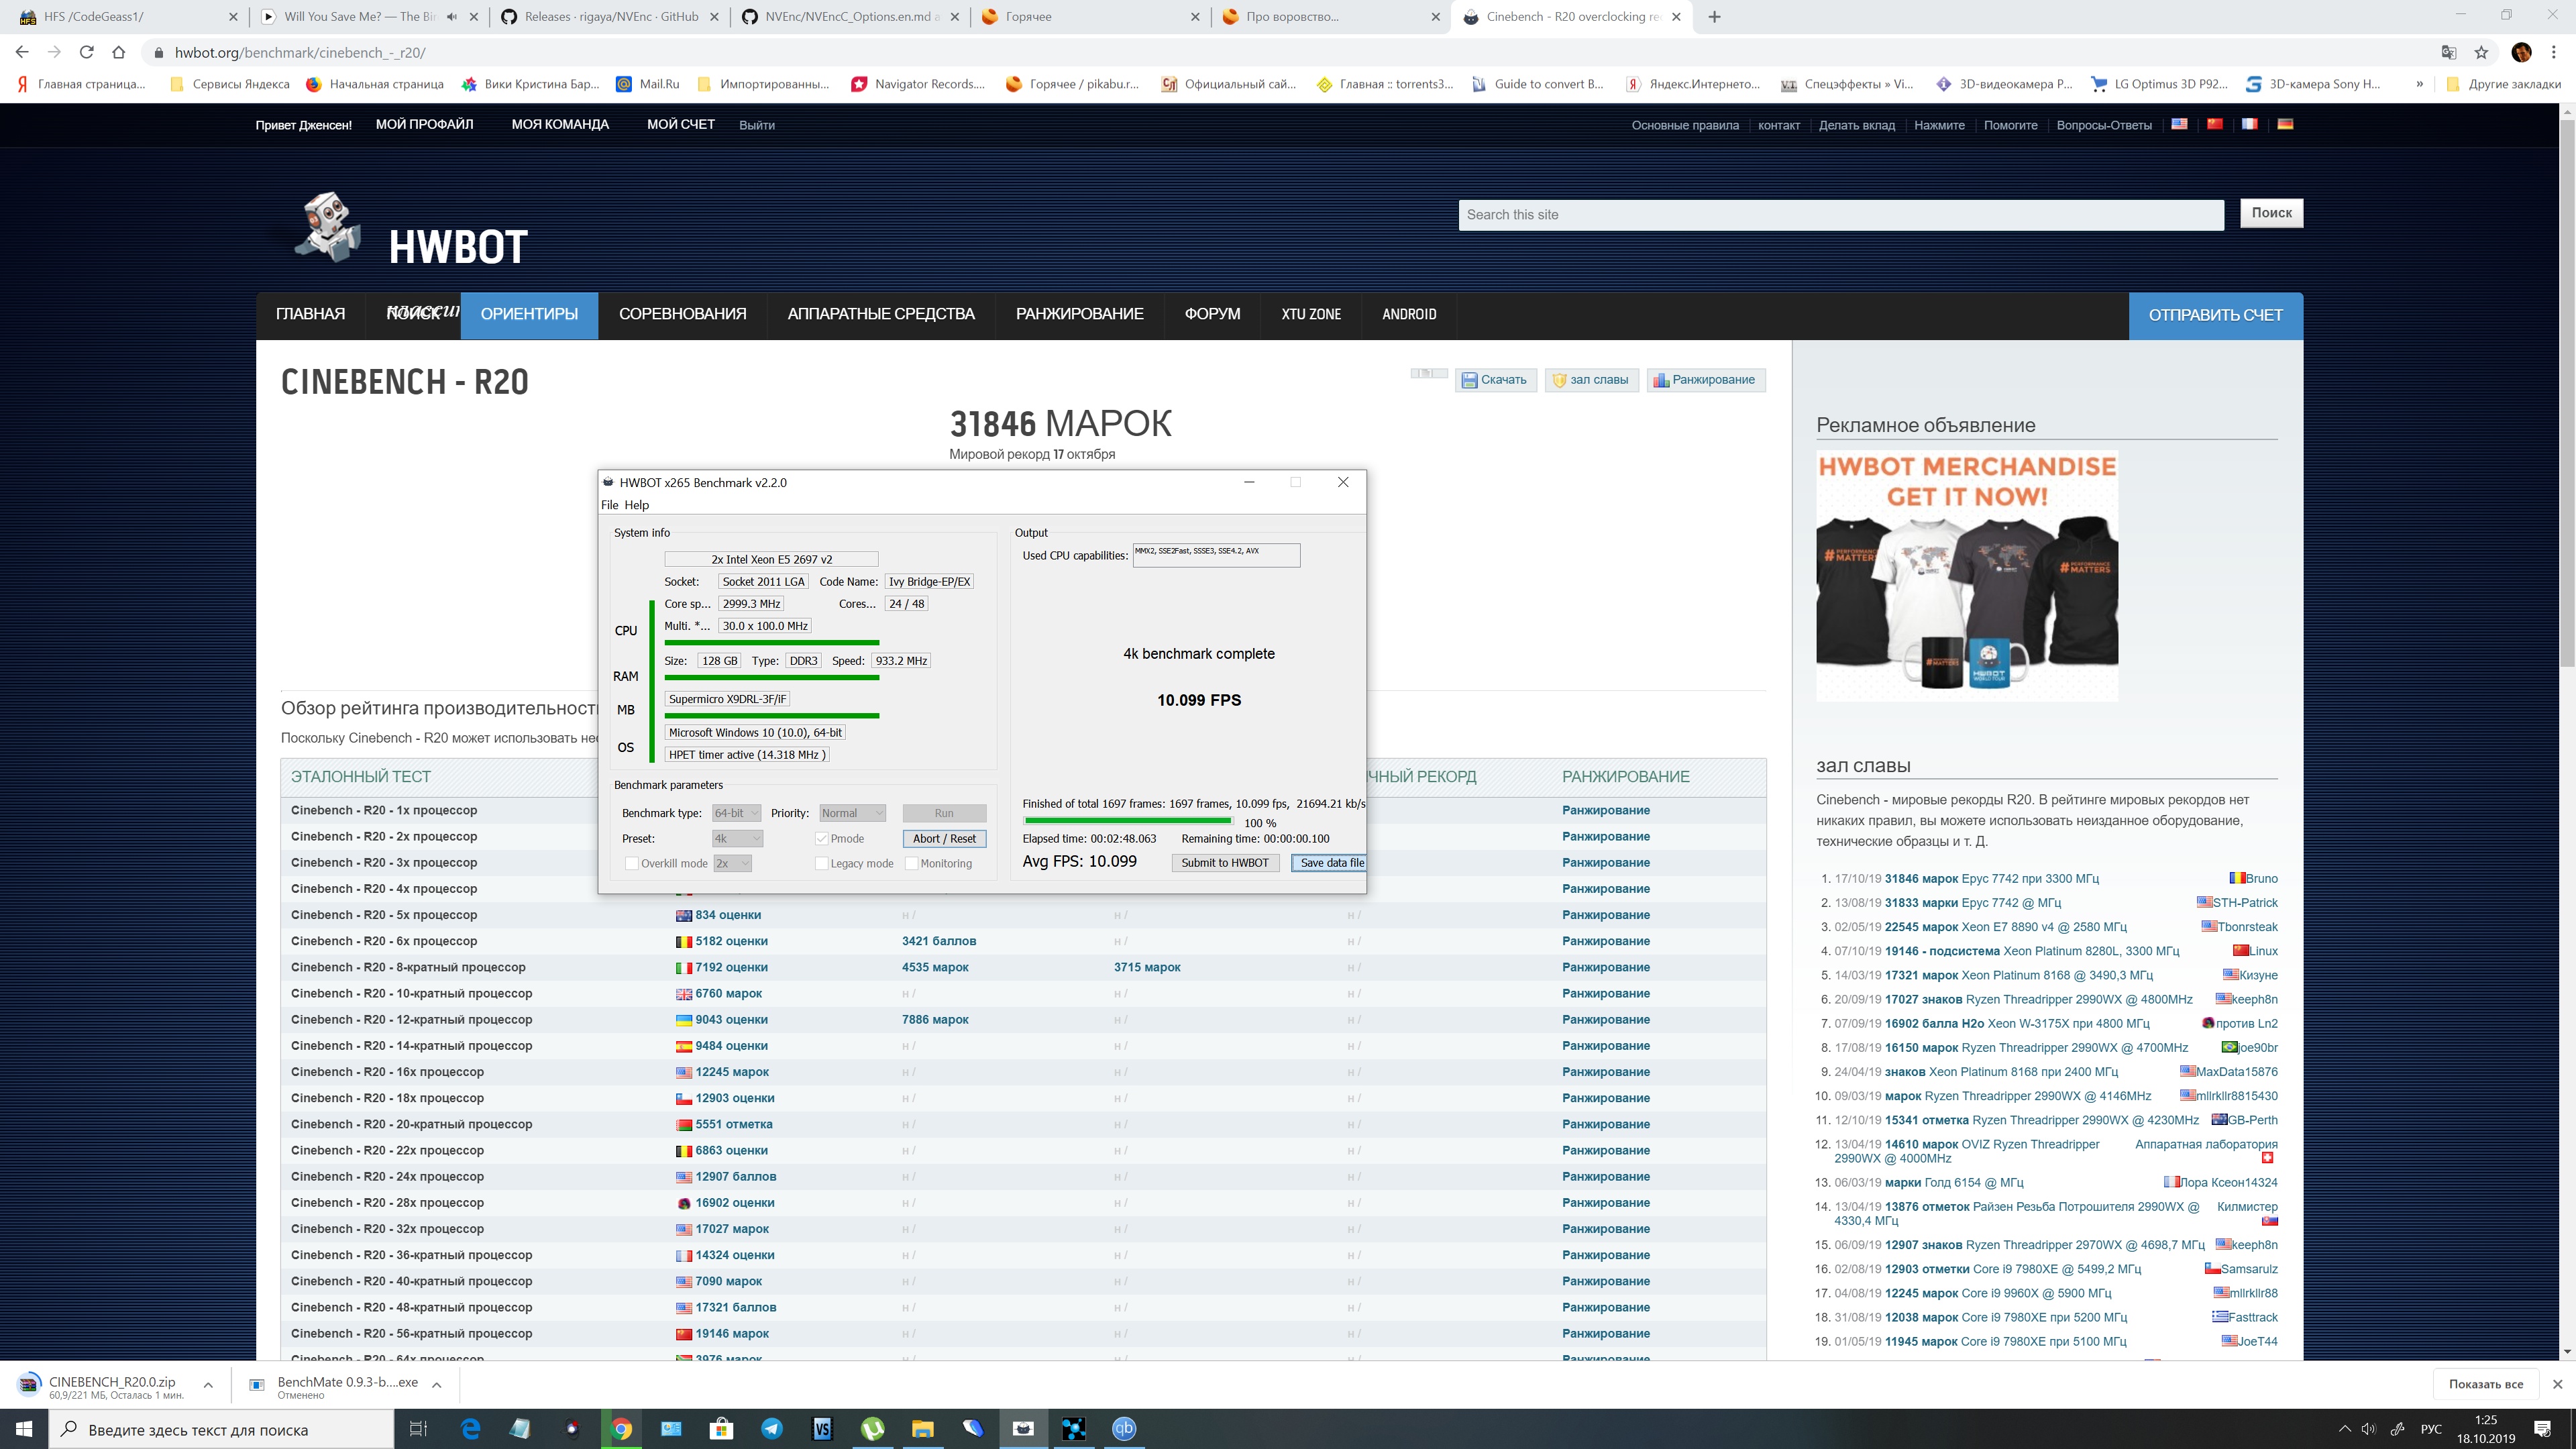Click the benchmark 100 % progress bar

(1127, 821)
